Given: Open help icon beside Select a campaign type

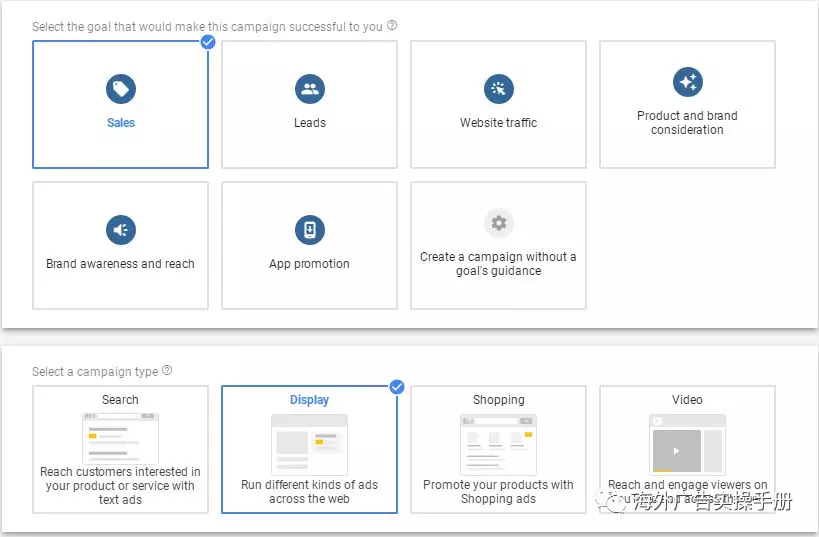Looking at the screenshot, I should (x=167, y=371).
